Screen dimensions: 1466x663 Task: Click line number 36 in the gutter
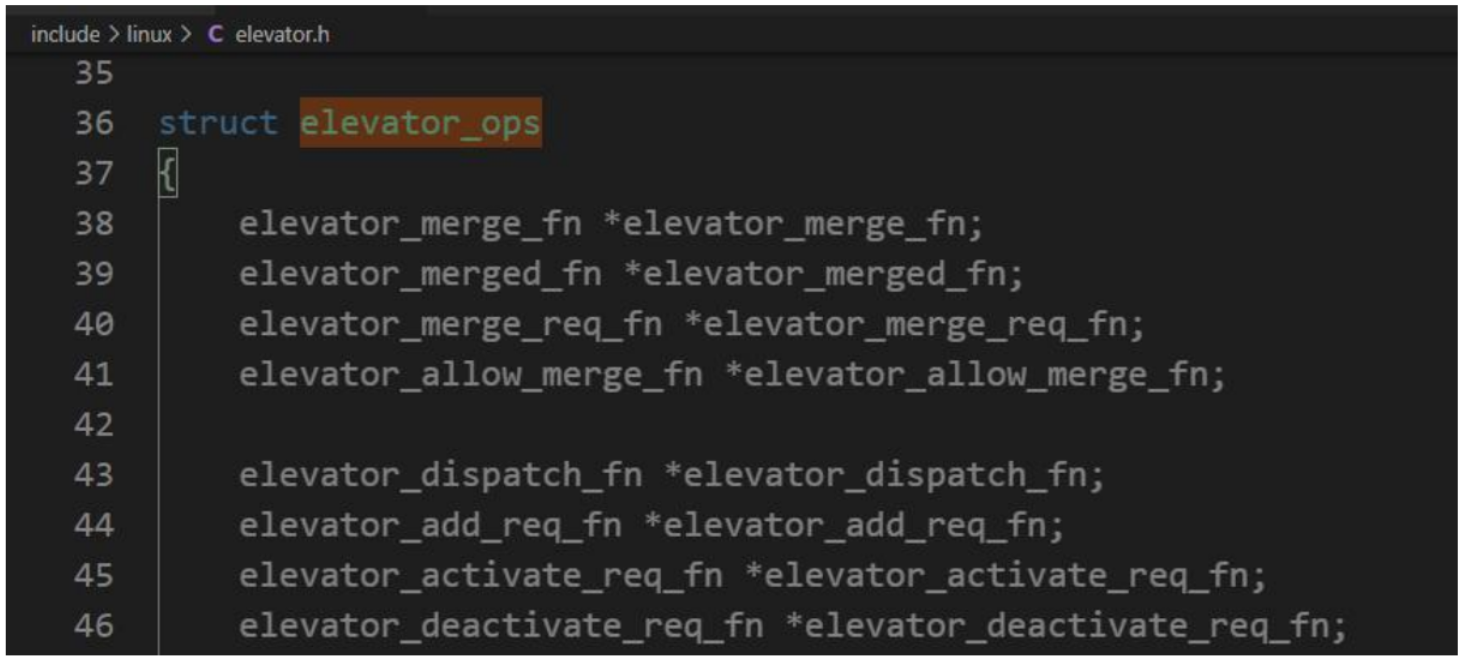tap(94, 123)
